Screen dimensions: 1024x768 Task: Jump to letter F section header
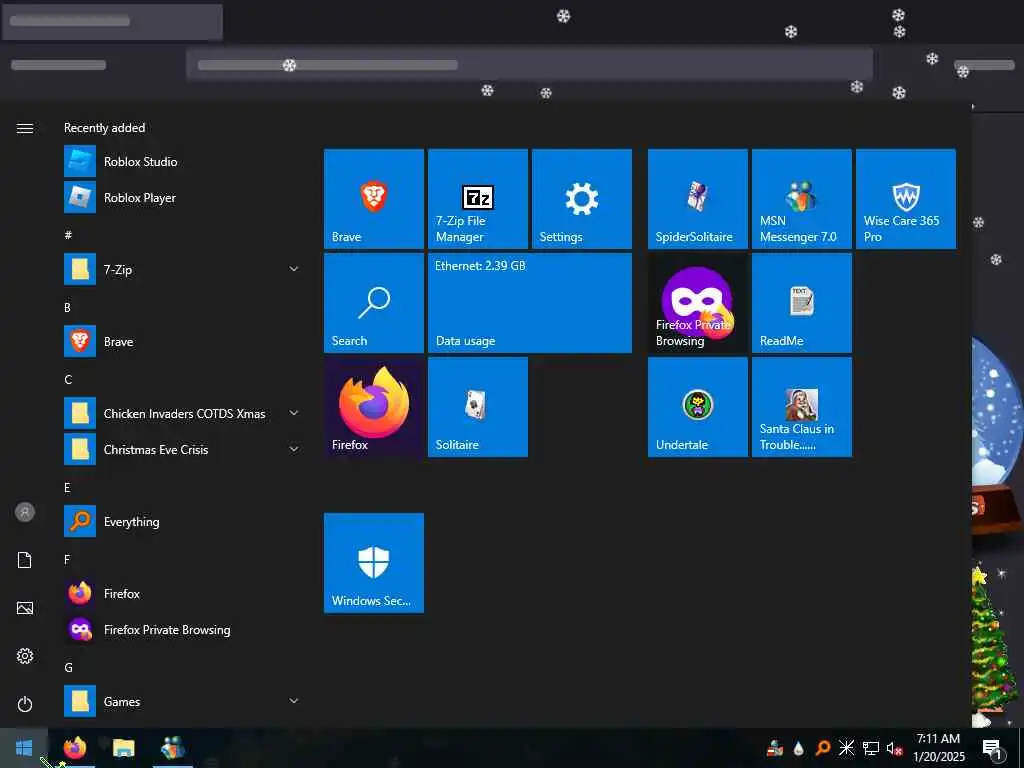[67, 560]
